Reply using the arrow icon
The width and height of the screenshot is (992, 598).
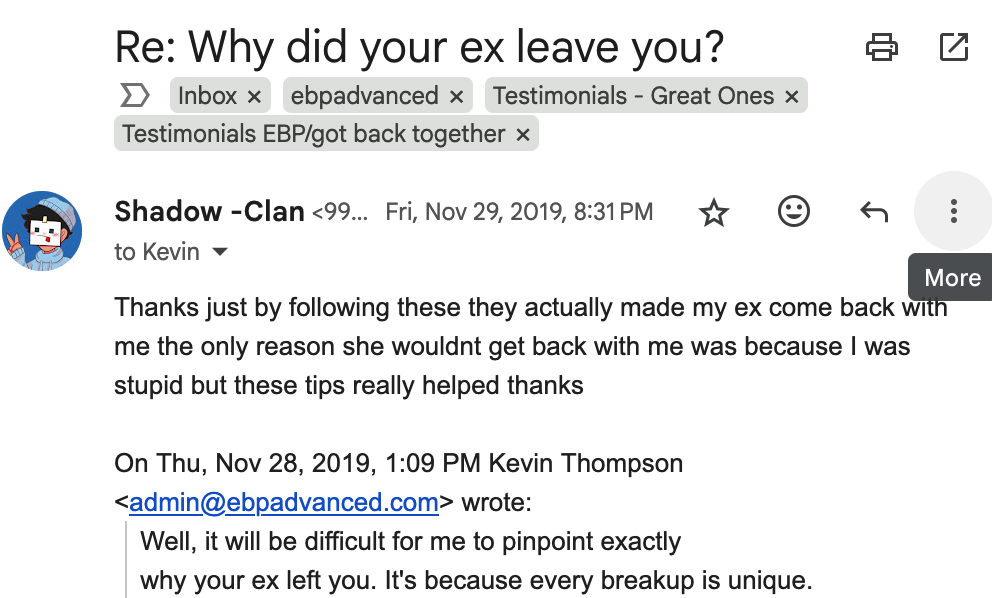pyautogui.click(x=874, y=211)
